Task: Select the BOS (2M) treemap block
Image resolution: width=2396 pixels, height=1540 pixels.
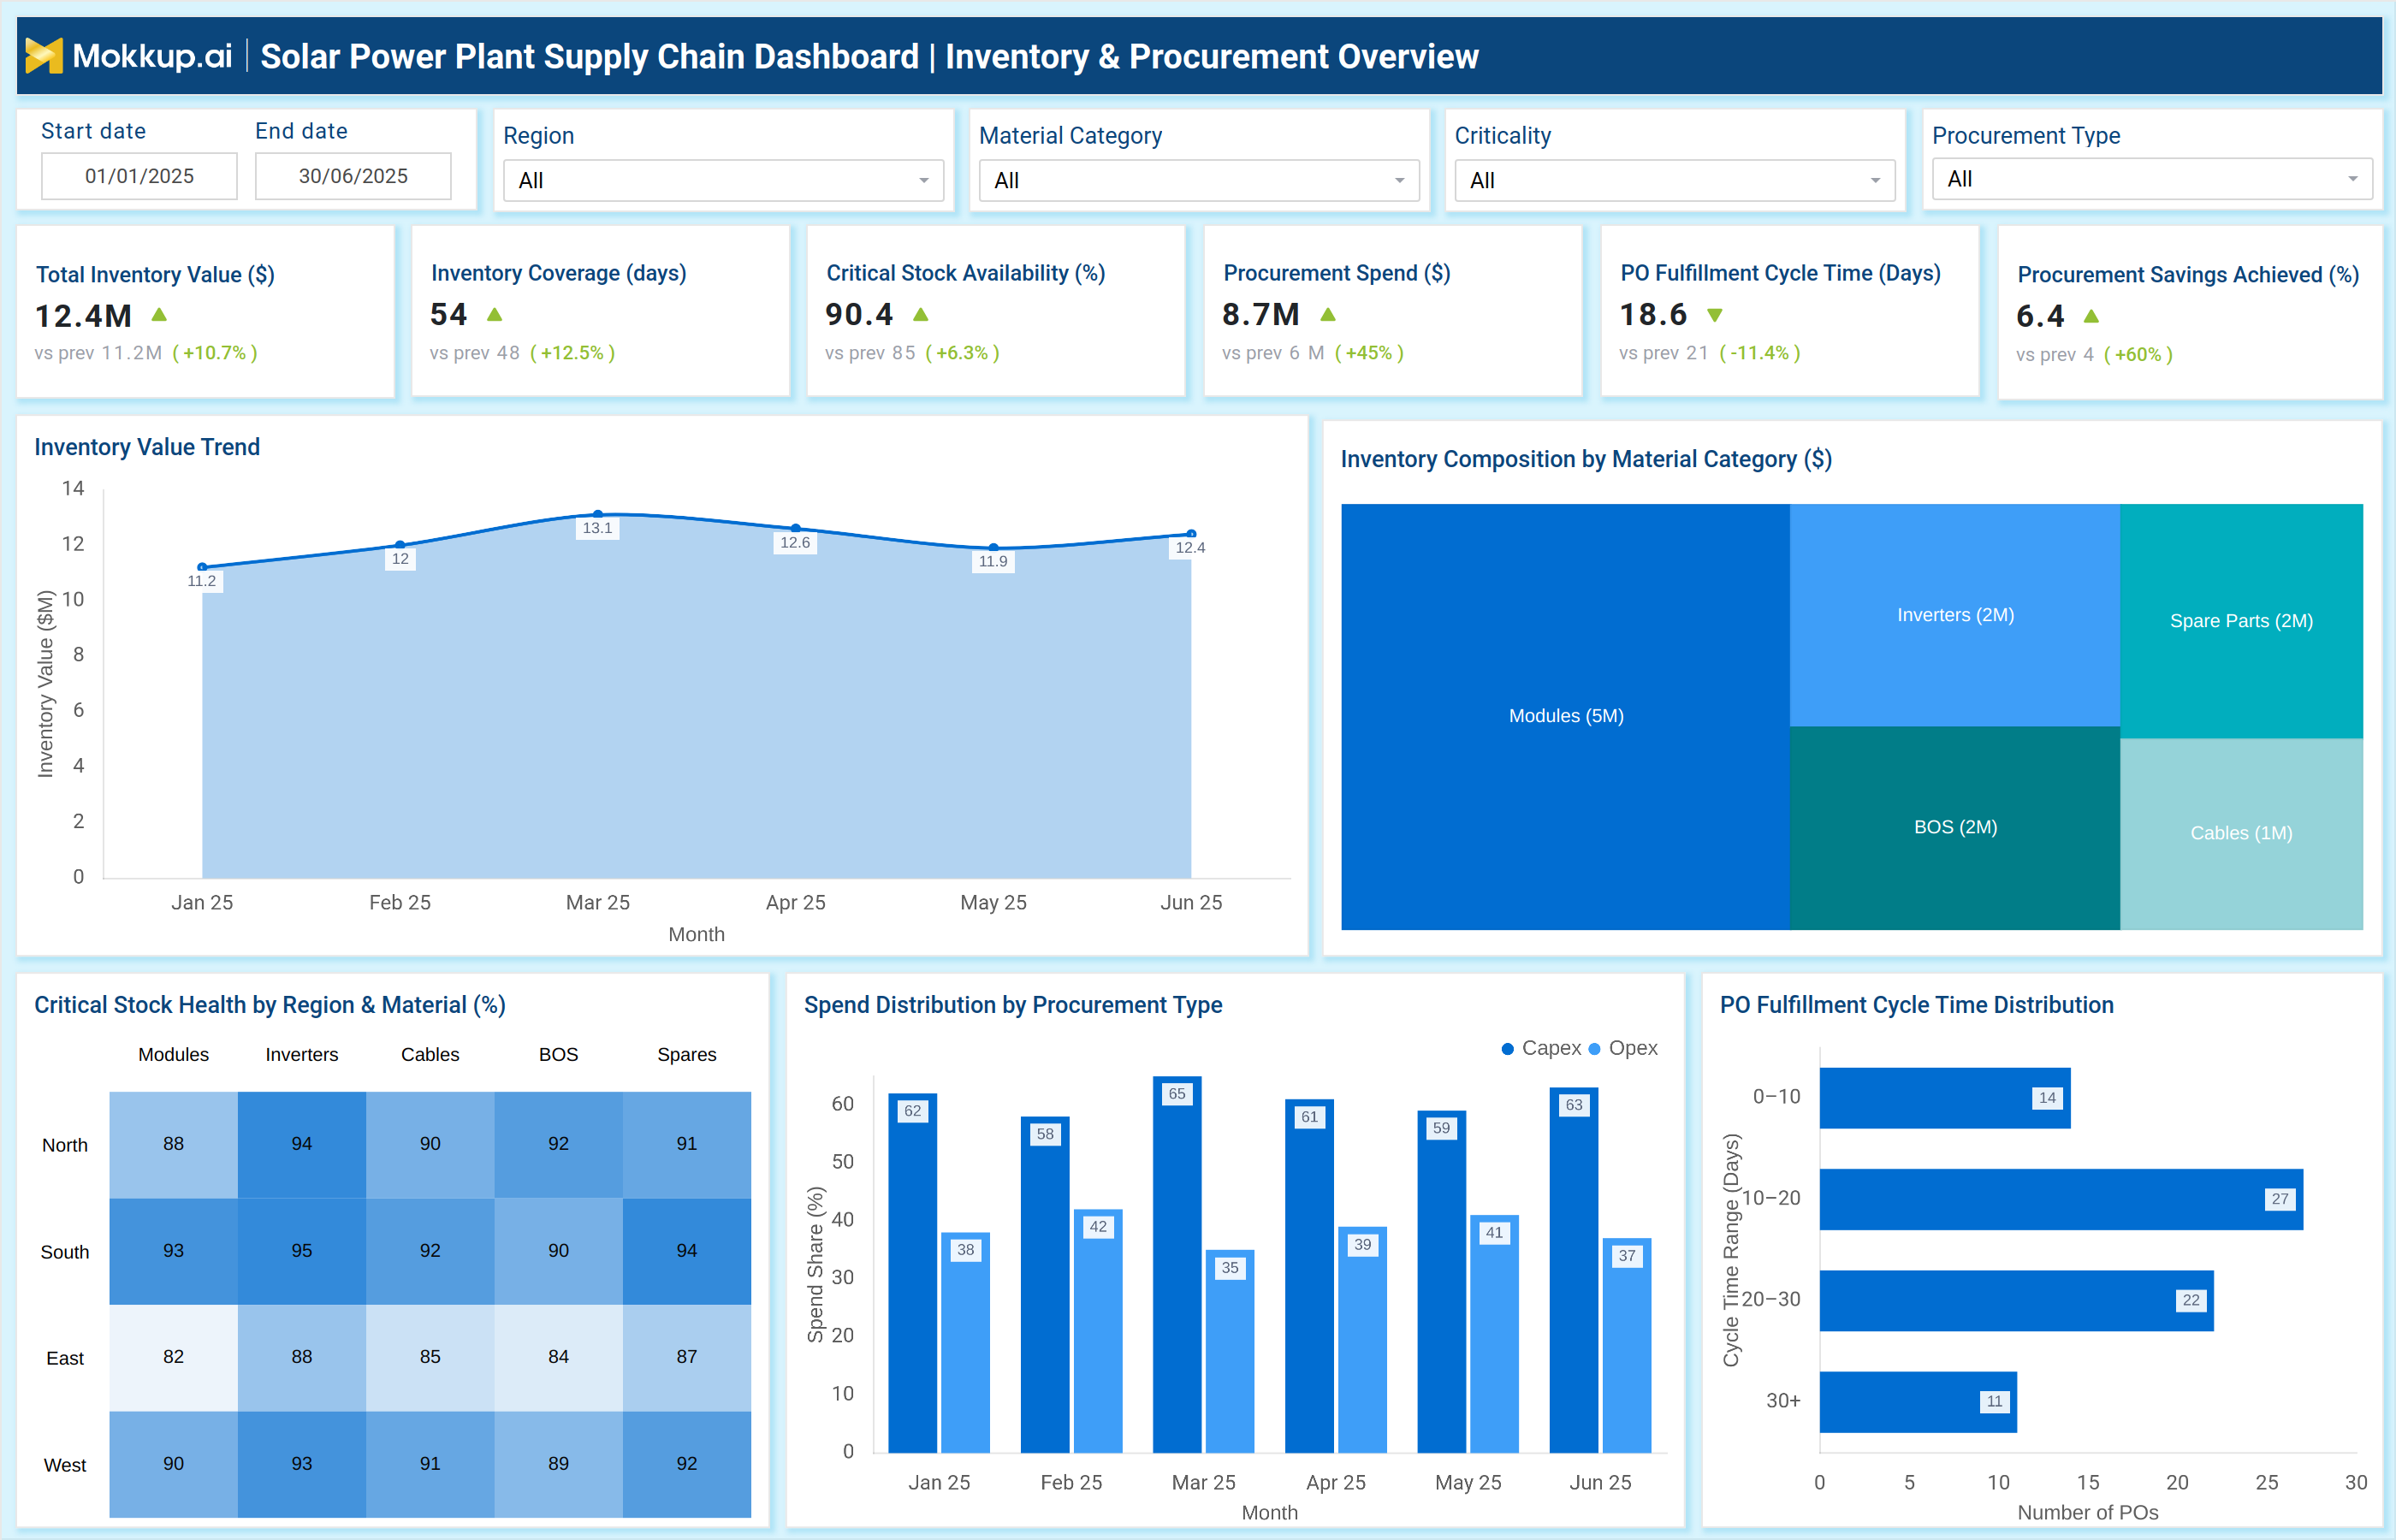Action: [x=1954, y=828]
